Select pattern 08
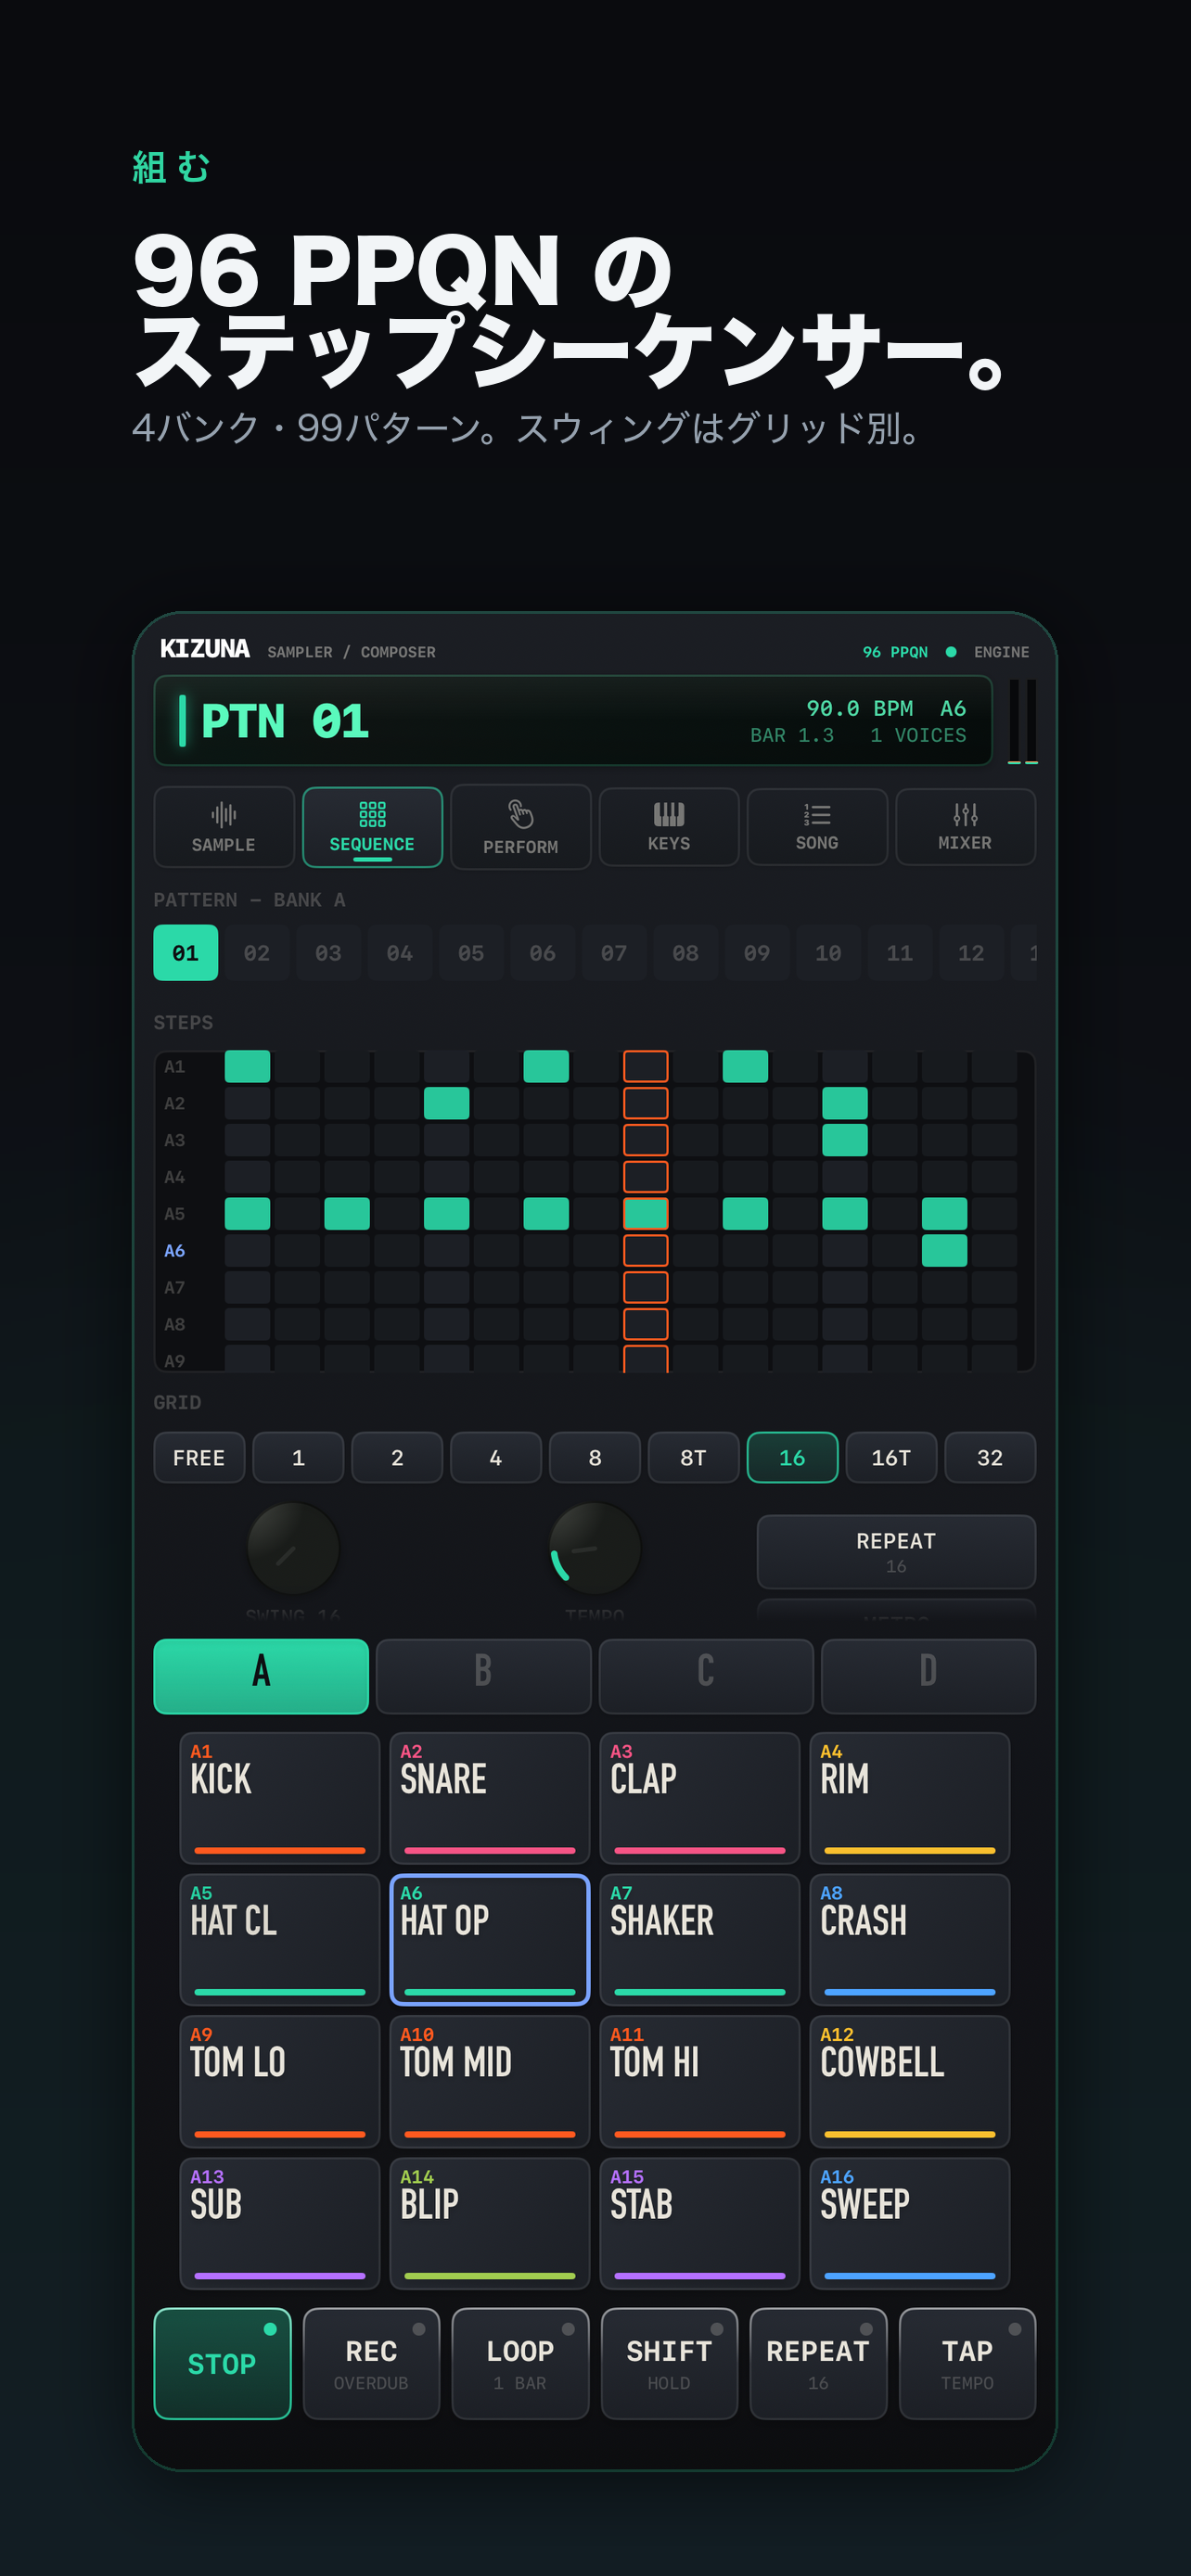1191x2576 pixels. [685, 953]
